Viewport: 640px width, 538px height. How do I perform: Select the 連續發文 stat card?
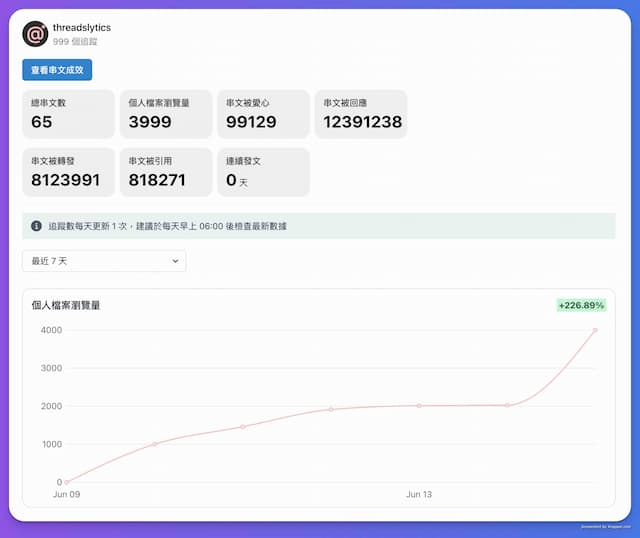[263, 172]
